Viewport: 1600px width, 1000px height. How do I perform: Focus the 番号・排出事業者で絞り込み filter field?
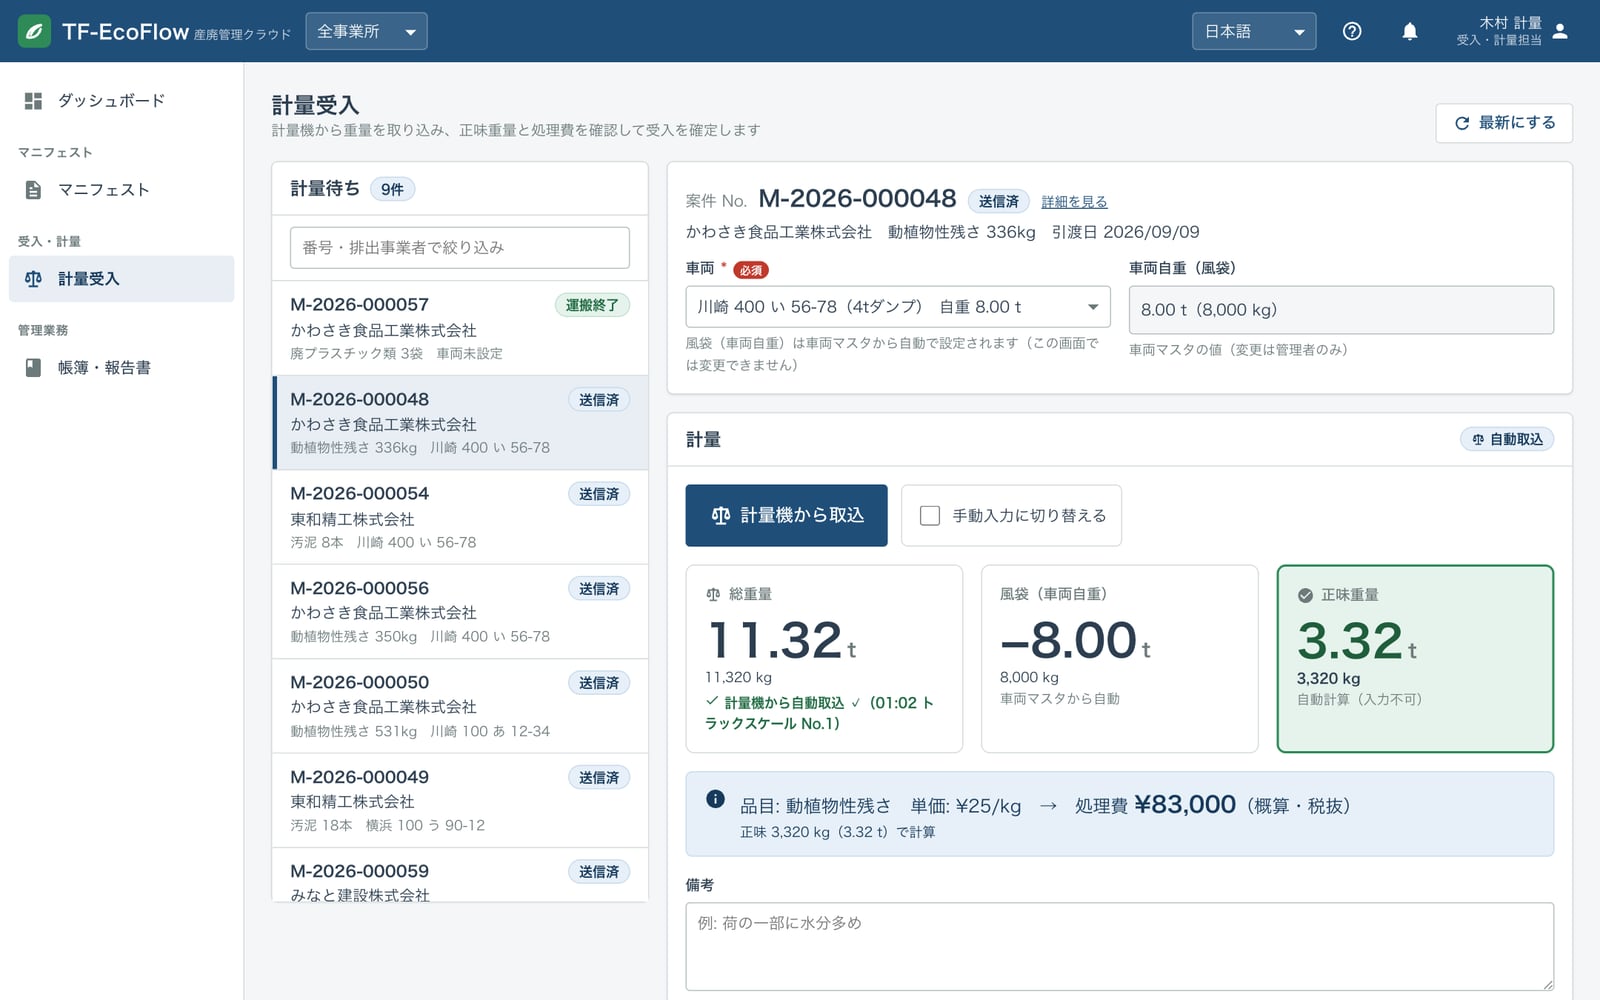(x=460, y=248)
